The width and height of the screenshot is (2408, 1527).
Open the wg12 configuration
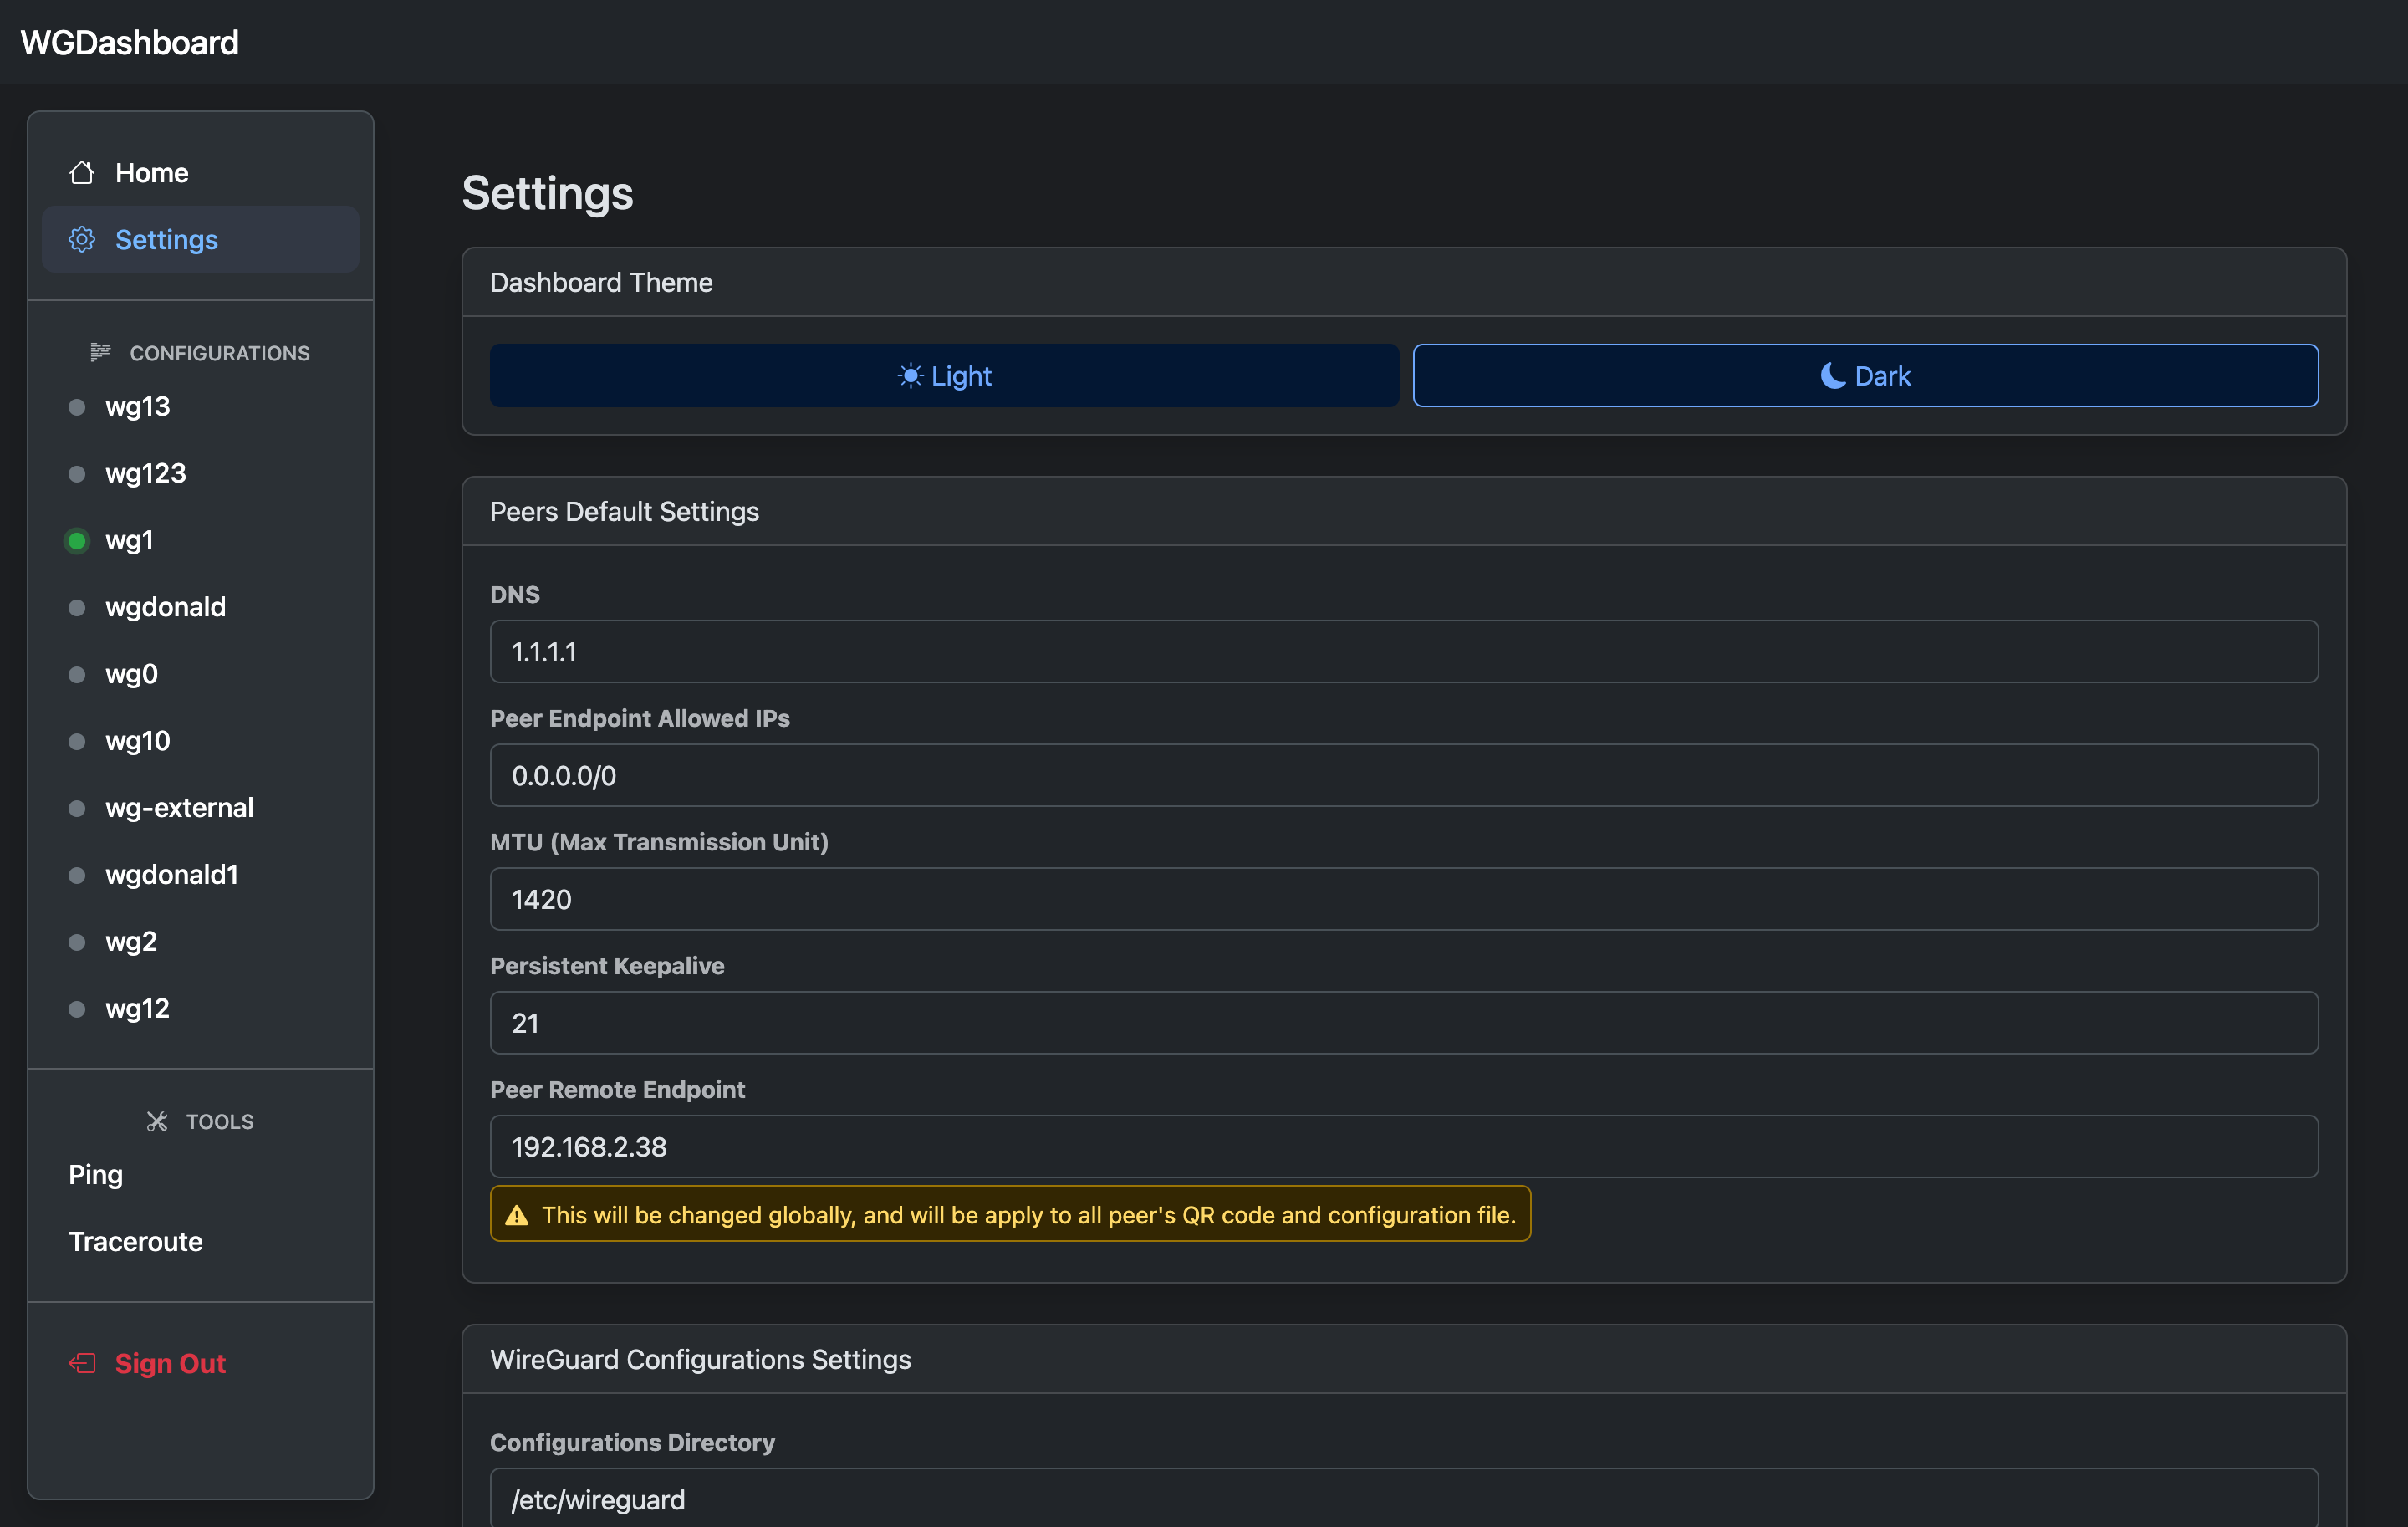click(200, 1009)
